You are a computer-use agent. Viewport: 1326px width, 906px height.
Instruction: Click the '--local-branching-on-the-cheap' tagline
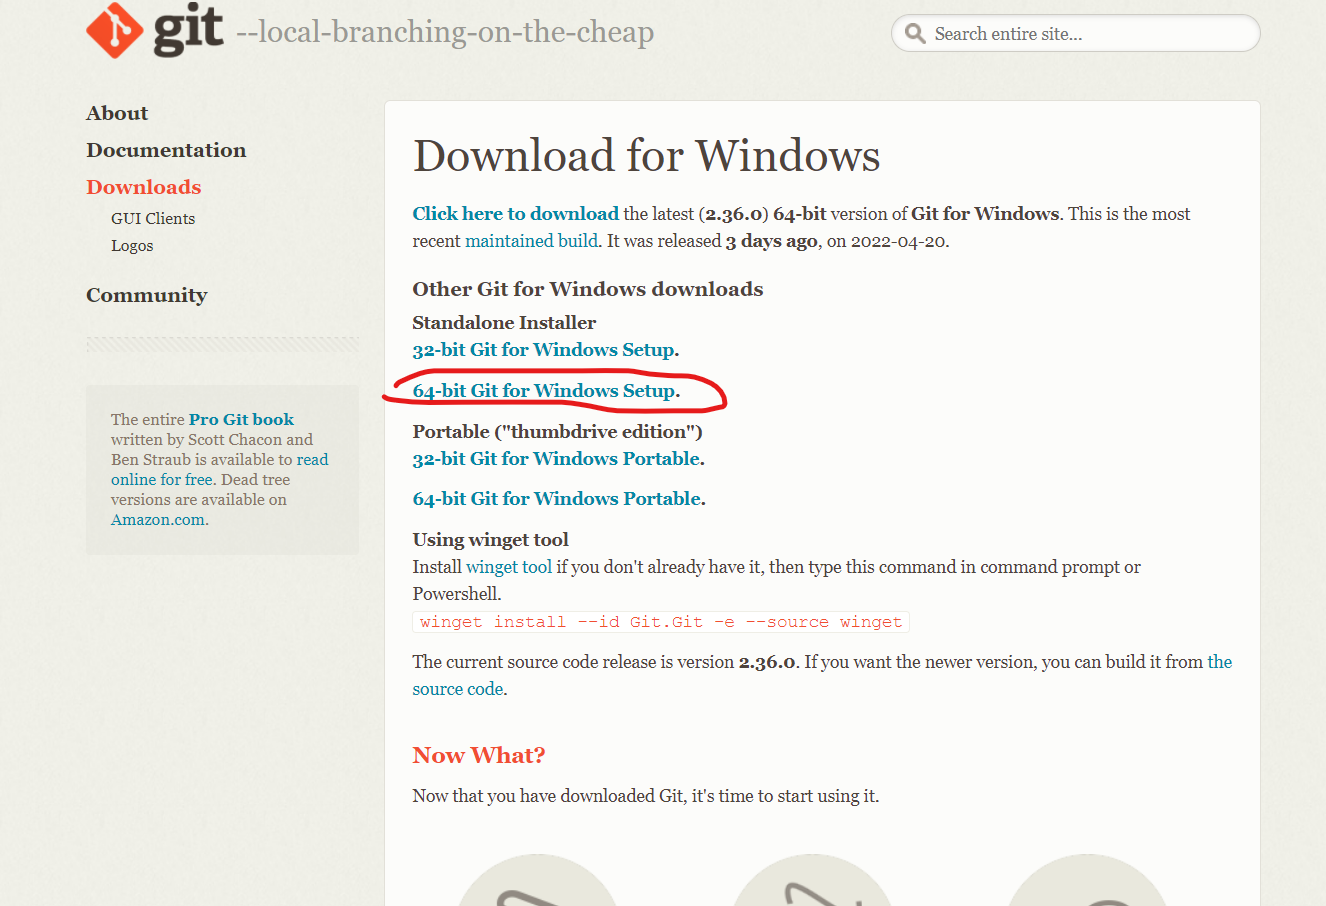click(445, 32)
